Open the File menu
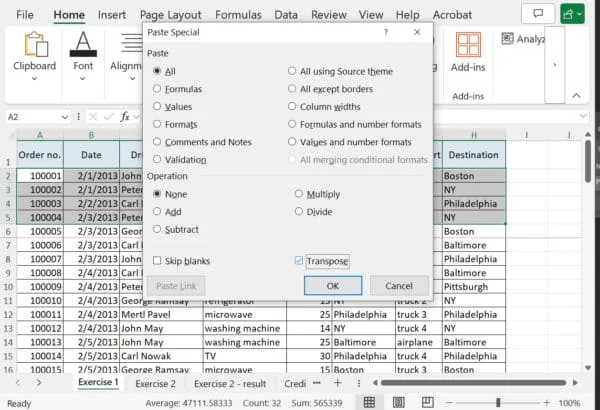600x410 pixels. [x=24, y=15]
